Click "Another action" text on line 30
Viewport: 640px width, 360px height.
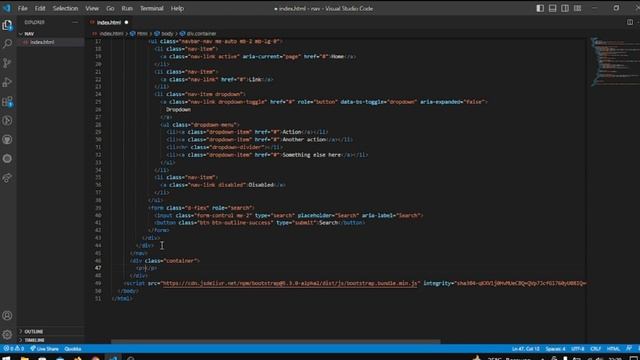click(304, 140)
